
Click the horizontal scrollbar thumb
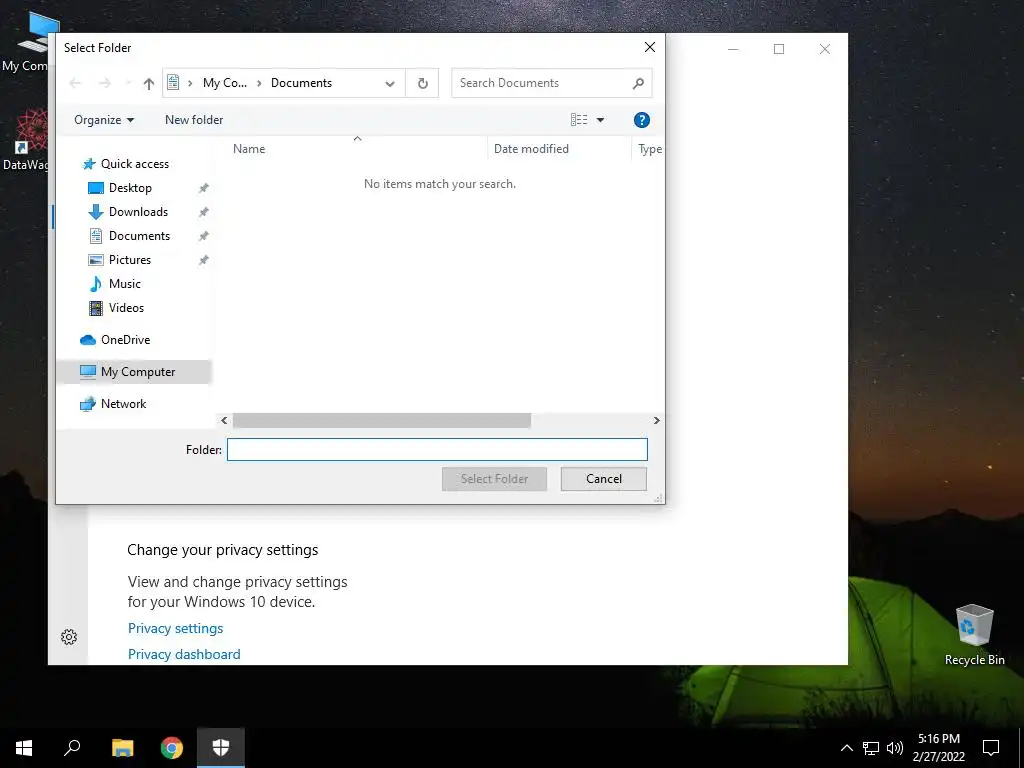coord(381,421)
